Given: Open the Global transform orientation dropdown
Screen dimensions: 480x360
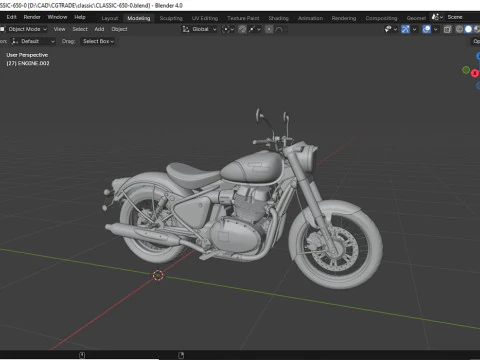Looking at the screenshot, I should pos(199,29).
